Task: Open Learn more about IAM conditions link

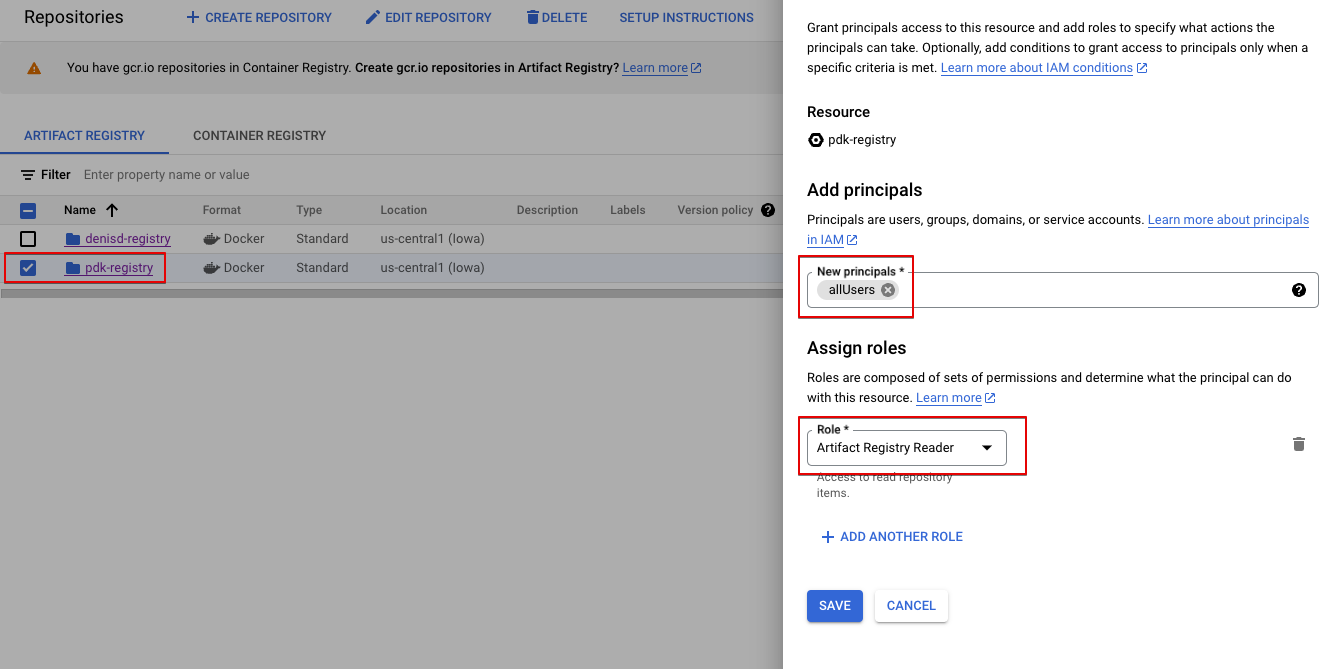Action: pos(1044,68)
